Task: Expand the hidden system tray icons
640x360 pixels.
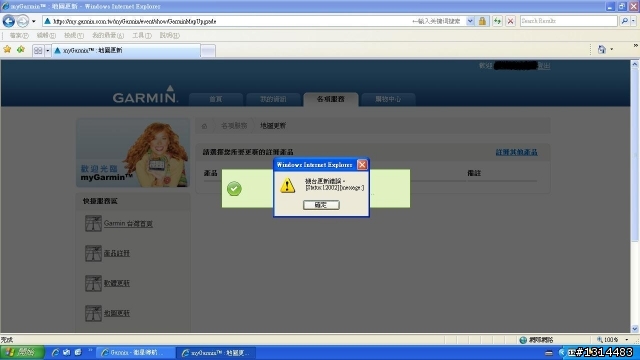Action: (x=562, y=353)
